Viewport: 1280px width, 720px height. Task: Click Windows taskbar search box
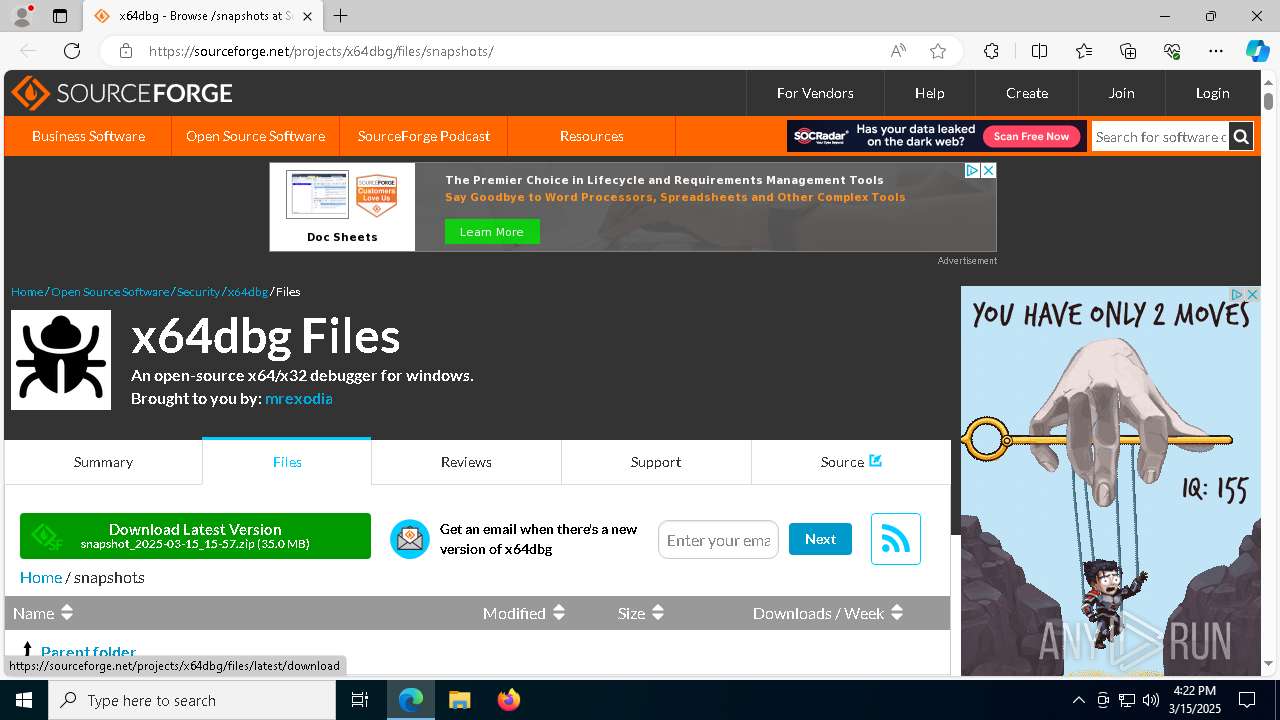(x=192, y=700)
